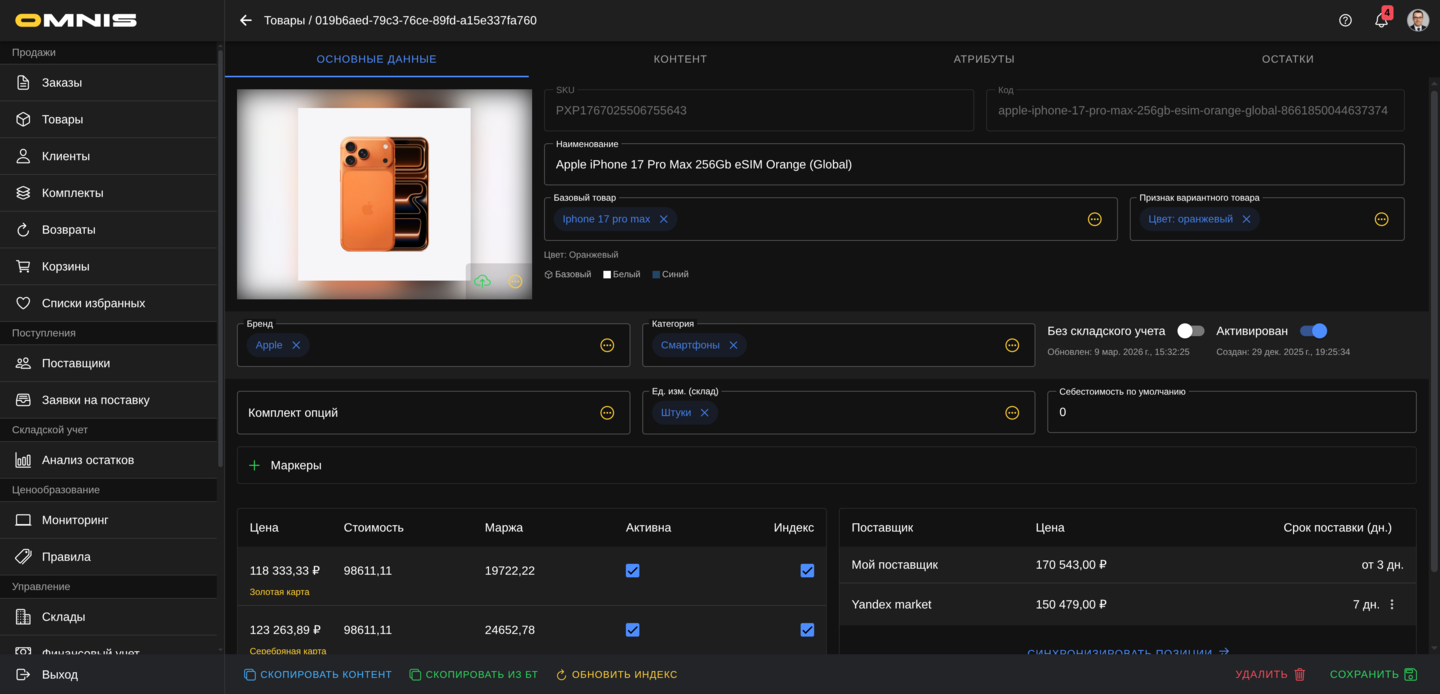This screenshot has height=694, width=1440.
Task: Toggle the Без складского учета switch
Action: (1190, 331)
